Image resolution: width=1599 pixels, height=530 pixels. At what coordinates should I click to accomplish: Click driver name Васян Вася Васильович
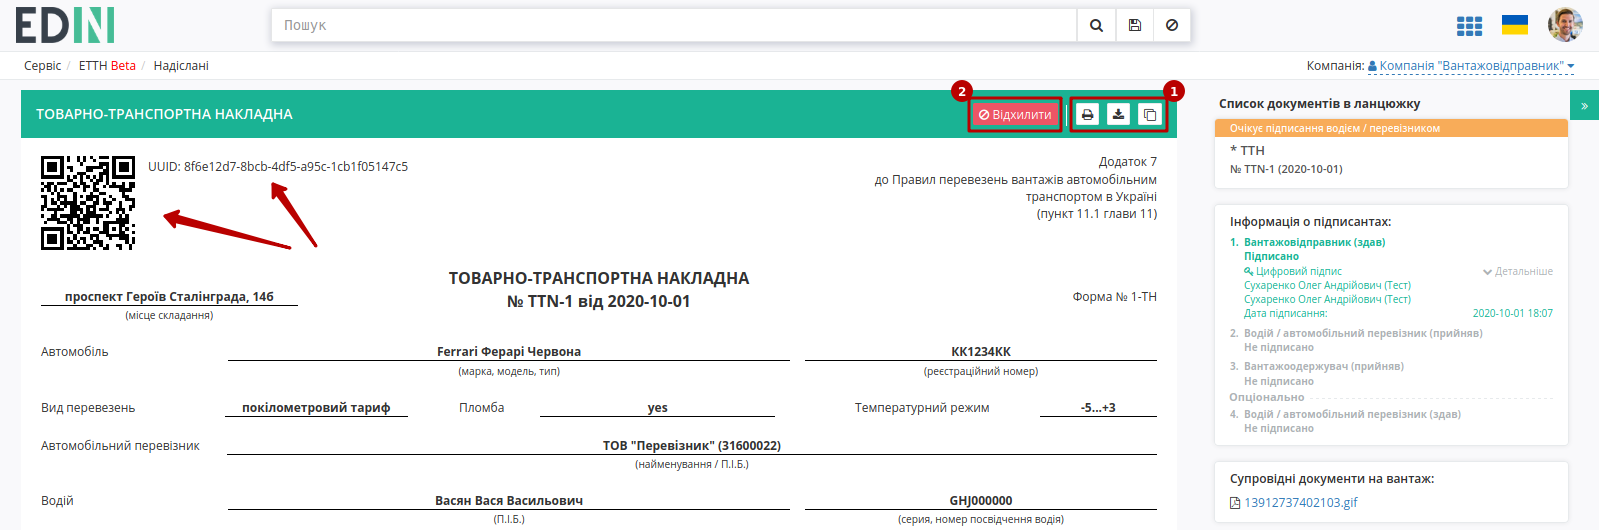[509, 501]
